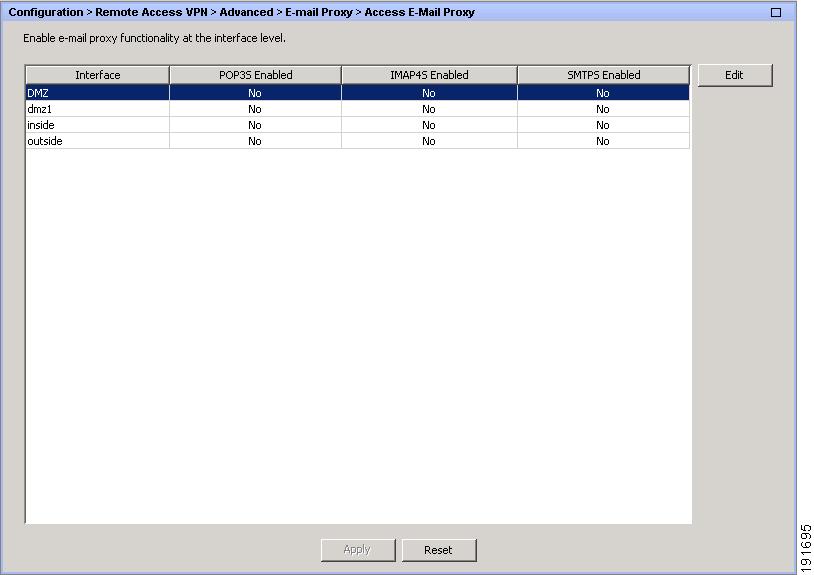Image resolution: width=814 pixels, height=575 pixels.
Task: Click IMAP4S value for inside row
Action: (x=429, y=125)
